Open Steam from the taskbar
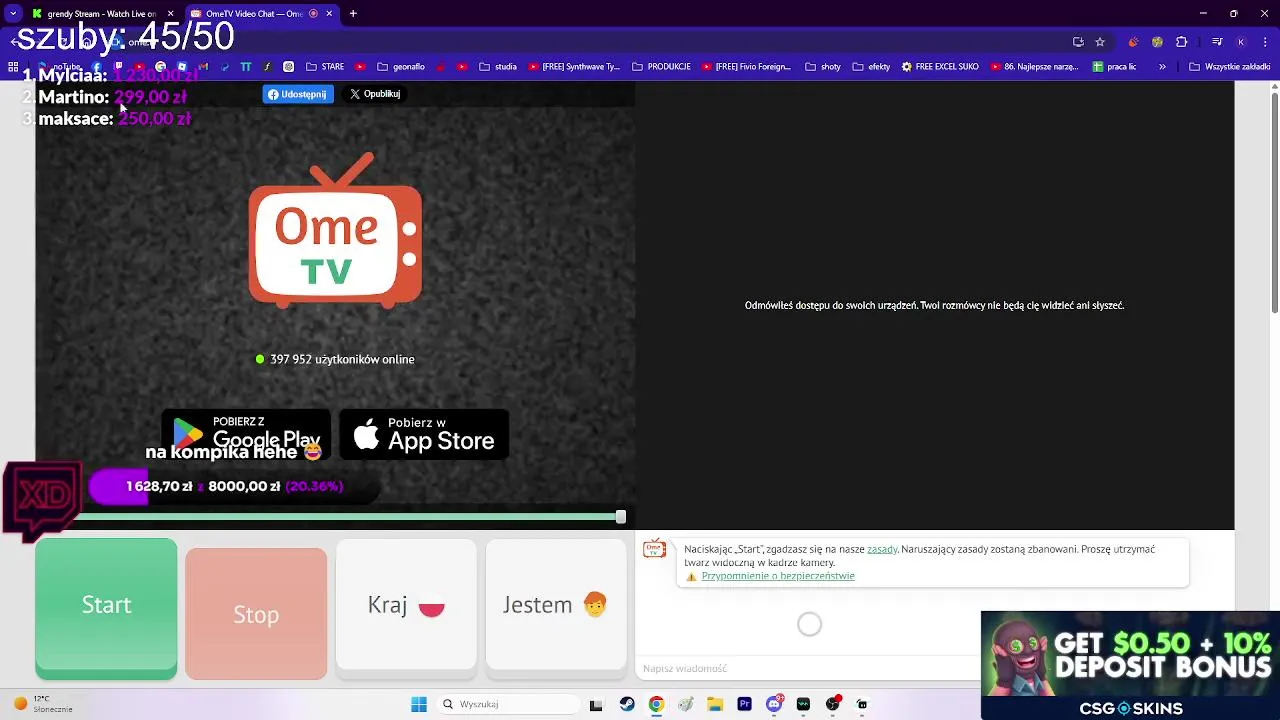The height and width of the screenshot is (720, 1280). click(x=626, y=704)
